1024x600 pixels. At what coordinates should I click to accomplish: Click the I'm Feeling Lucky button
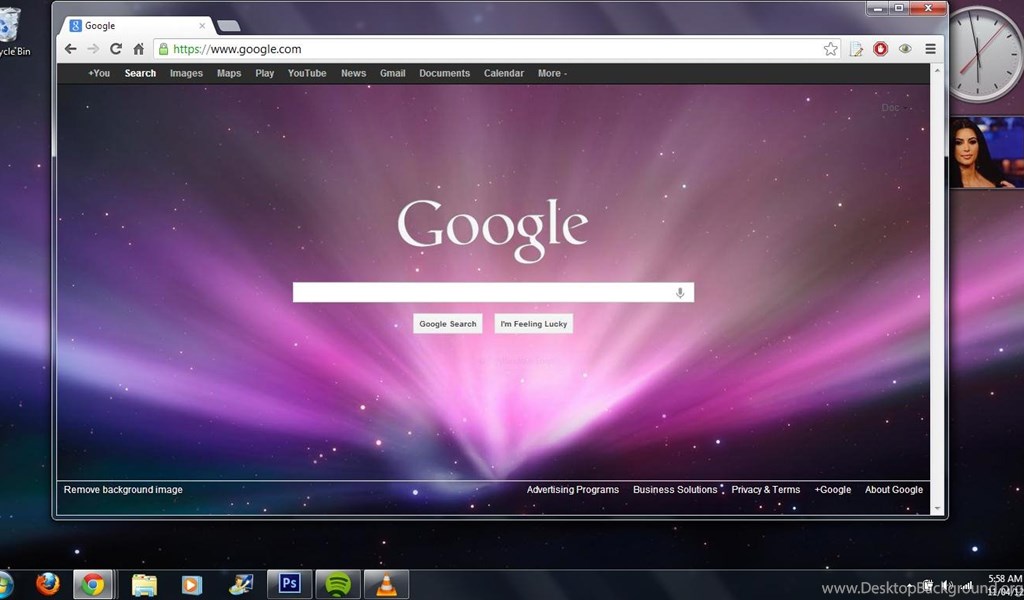click(x=534, y=324)
